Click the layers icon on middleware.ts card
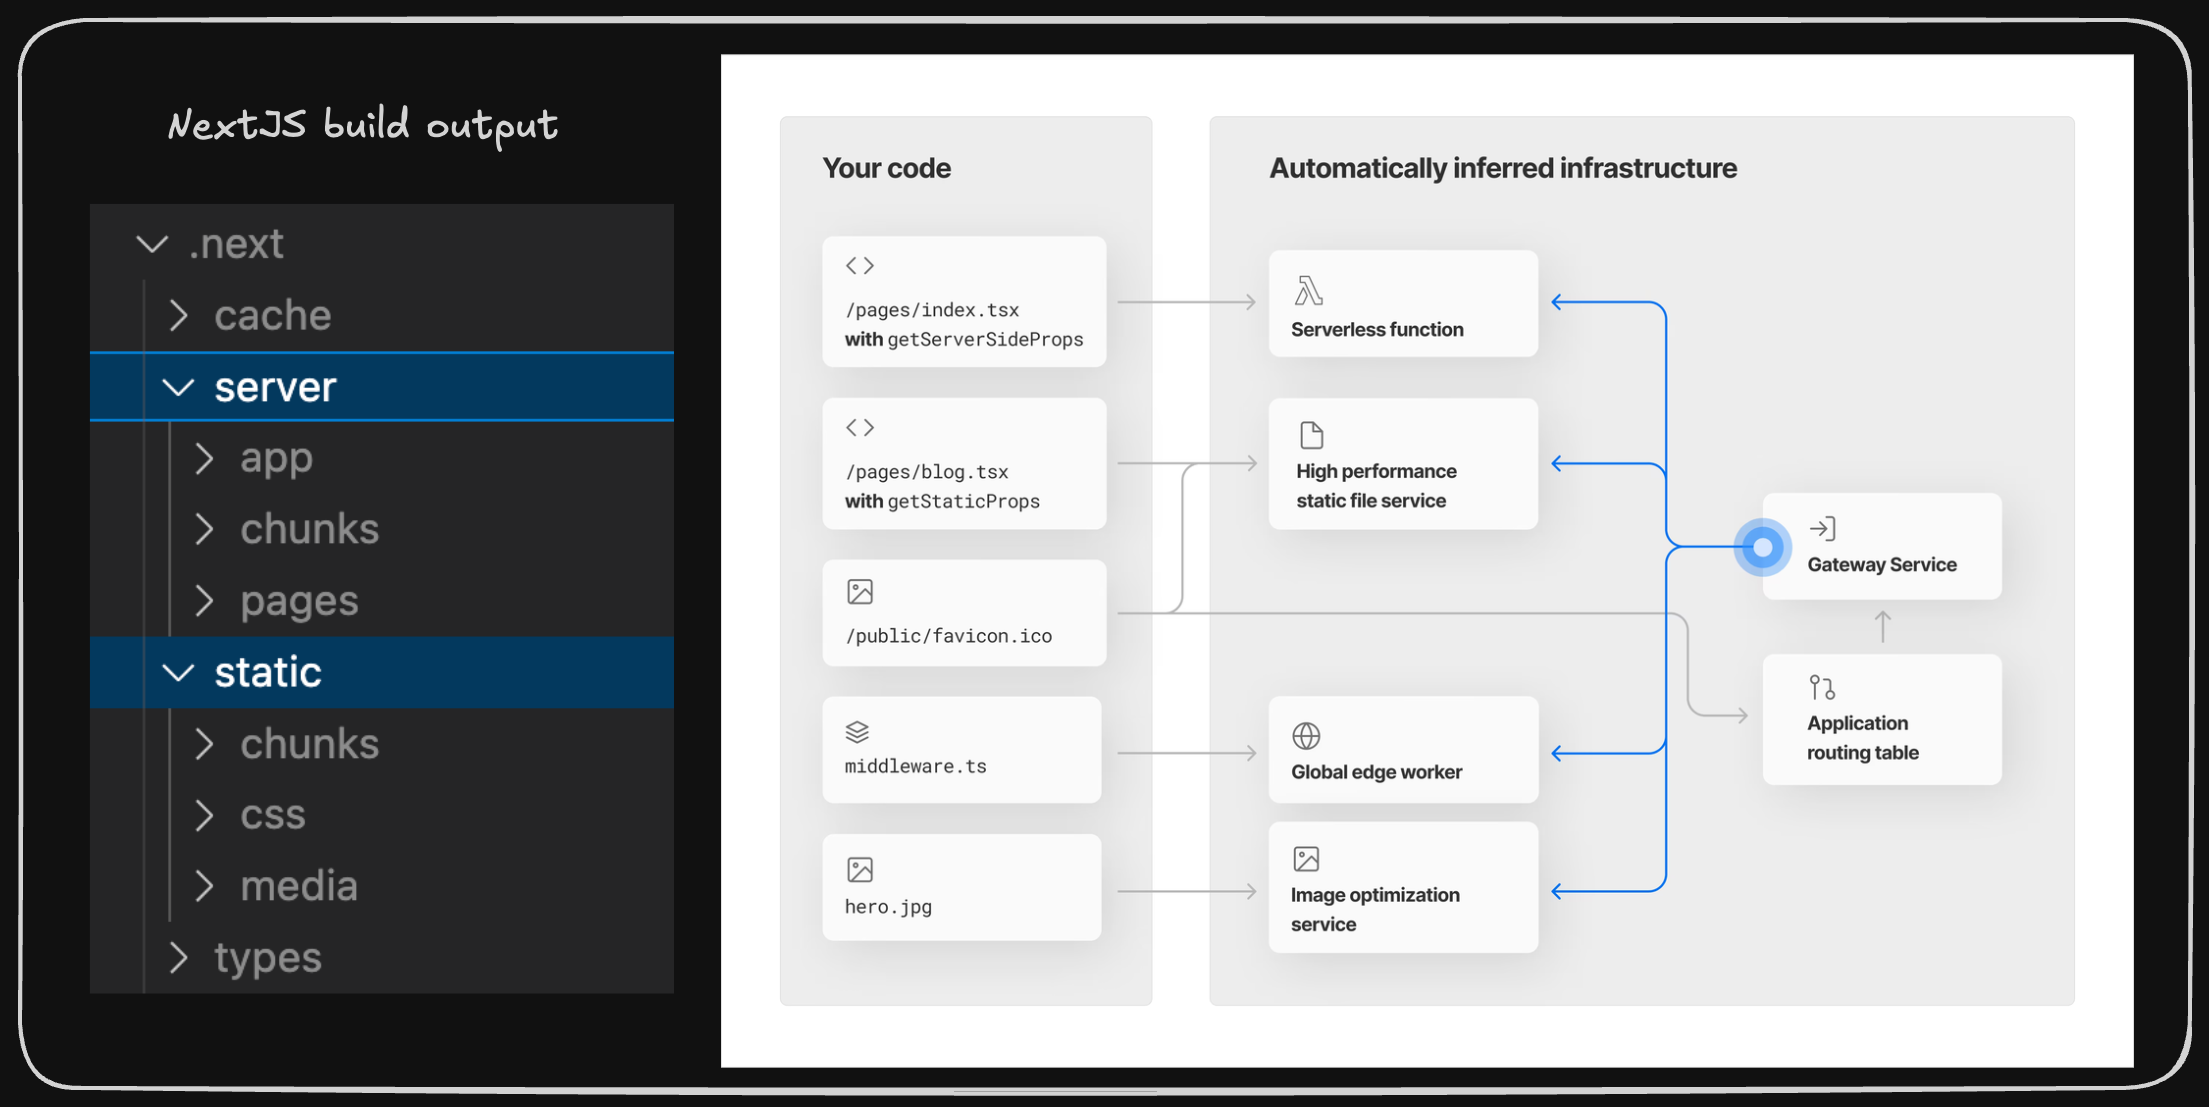 (857, 732)
